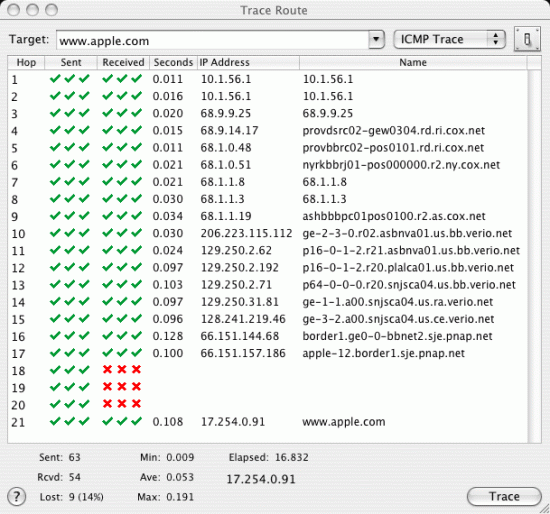Click the Ave: 0.053 statistic
Viewport: 550px width, 514px height.
tap(167, 477)
